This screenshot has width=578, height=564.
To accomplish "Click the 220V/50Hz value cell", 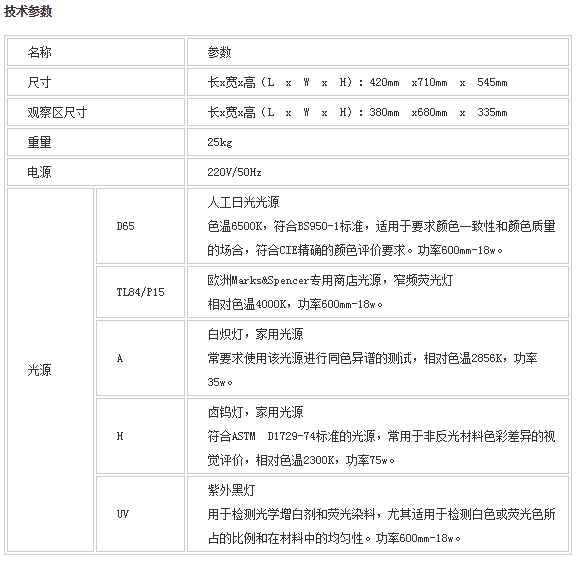I will (378, 172).
